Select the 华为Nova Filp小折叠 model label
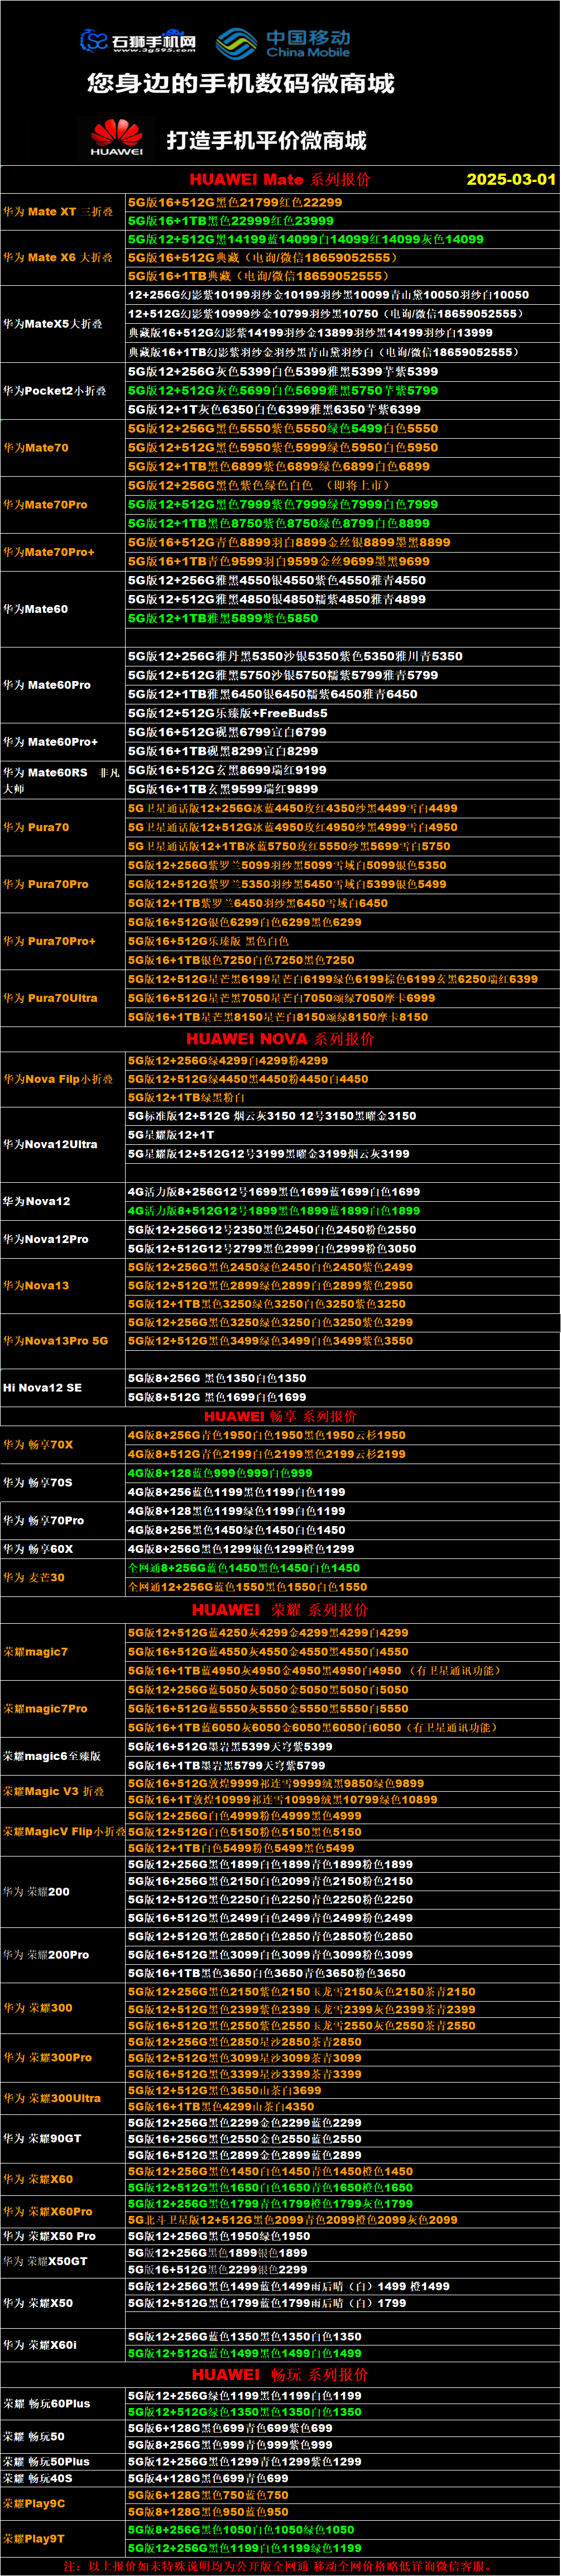Image resolution: width=561 pixels, height=2576 pixels. tap(58, 1079)
